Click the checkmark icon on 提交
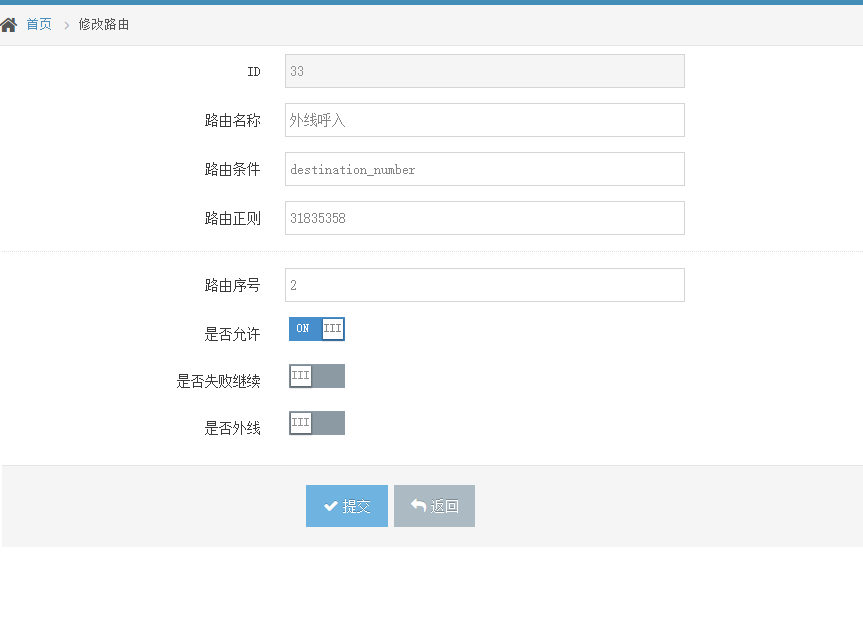 tap(330, 507)
